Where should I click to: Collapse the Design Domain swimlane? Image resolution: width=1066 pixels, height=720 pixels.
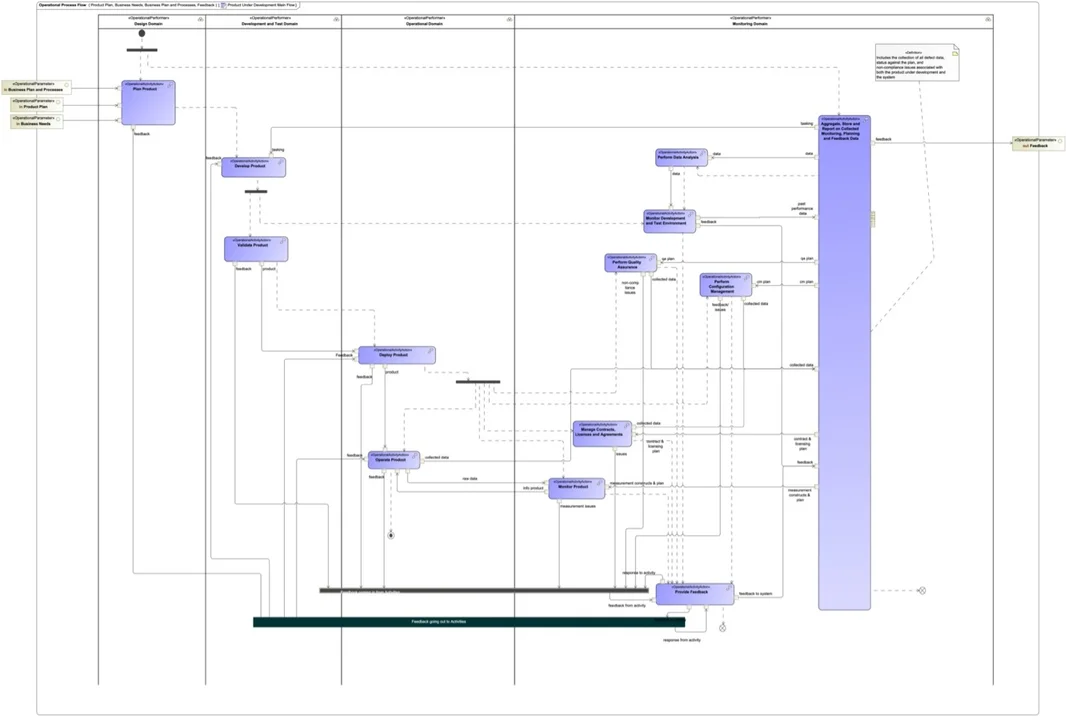point(200,19)
